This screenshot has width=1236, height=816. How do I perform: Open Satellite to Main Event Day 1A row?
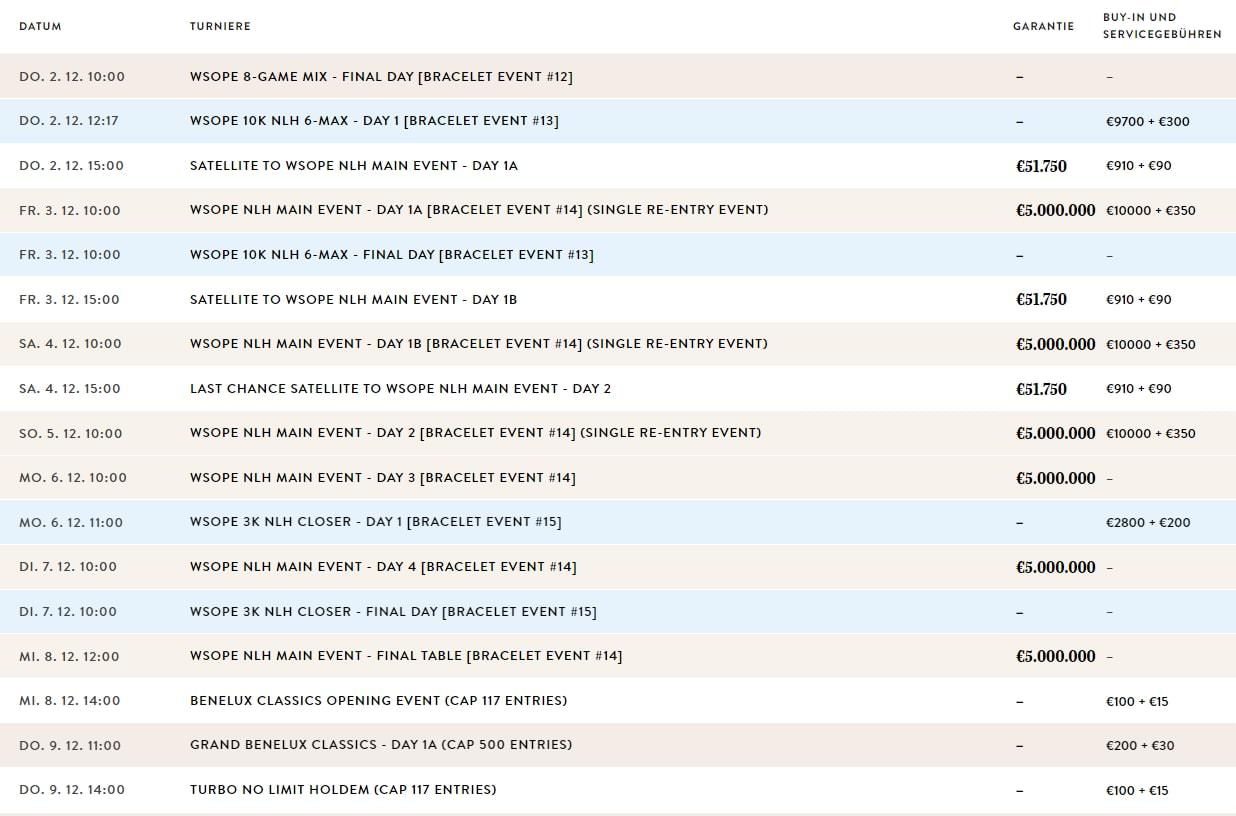tap(354, 166)
